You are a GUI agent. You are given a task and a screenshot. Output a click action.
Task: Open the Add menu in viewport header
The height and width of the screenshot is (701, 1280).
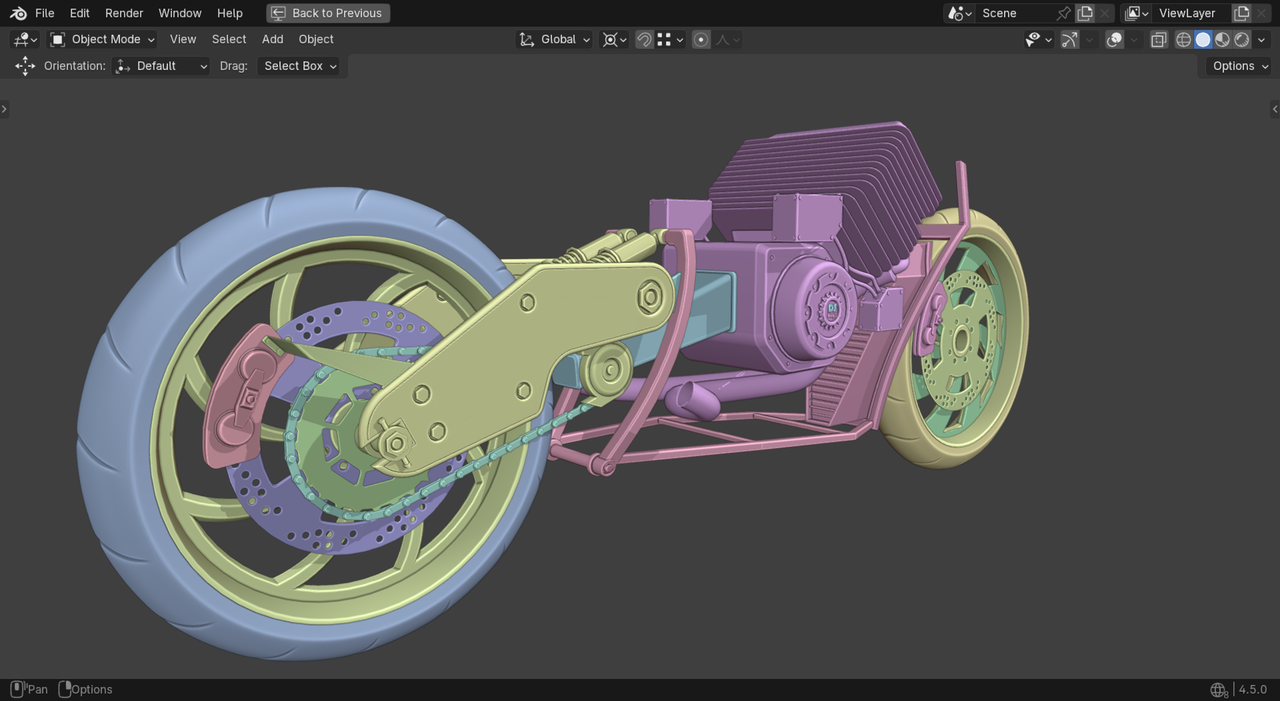click(x=272, y=39)
